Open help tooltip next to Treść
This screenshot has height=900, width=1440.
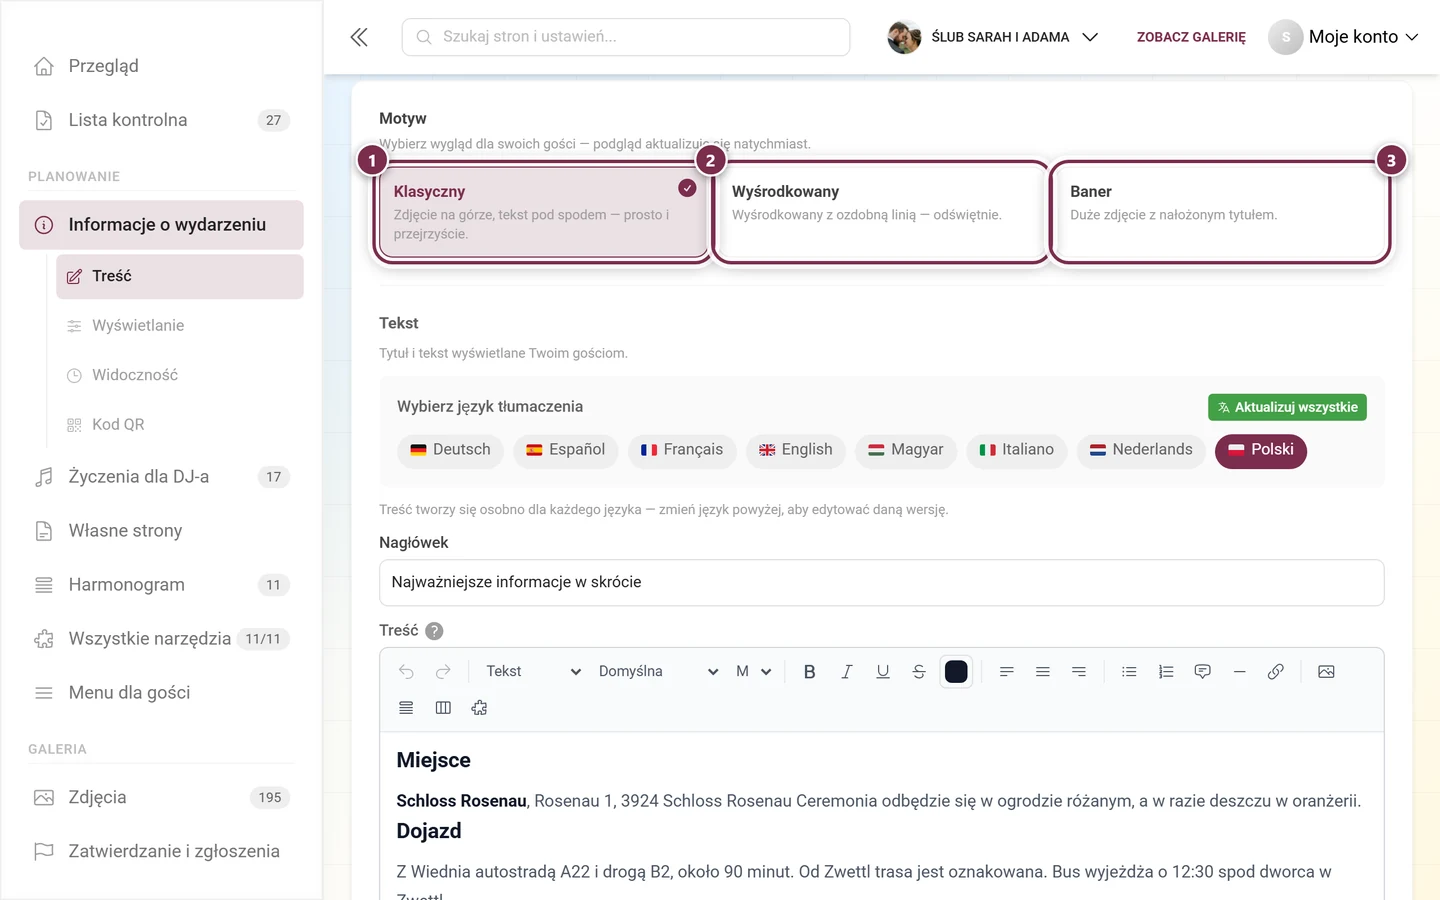(434, 631)
